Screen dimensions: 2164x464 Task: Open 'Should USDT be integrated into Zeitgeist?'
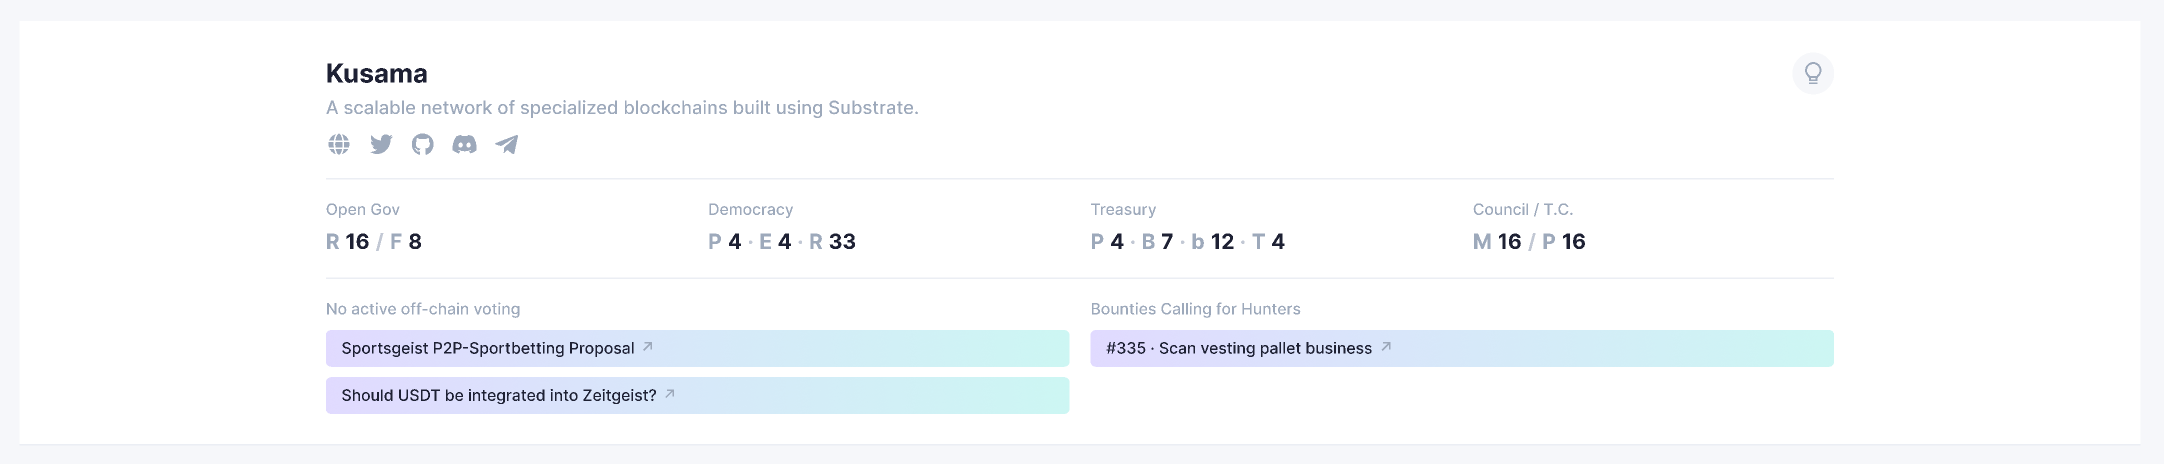click(x=499, y=395)
